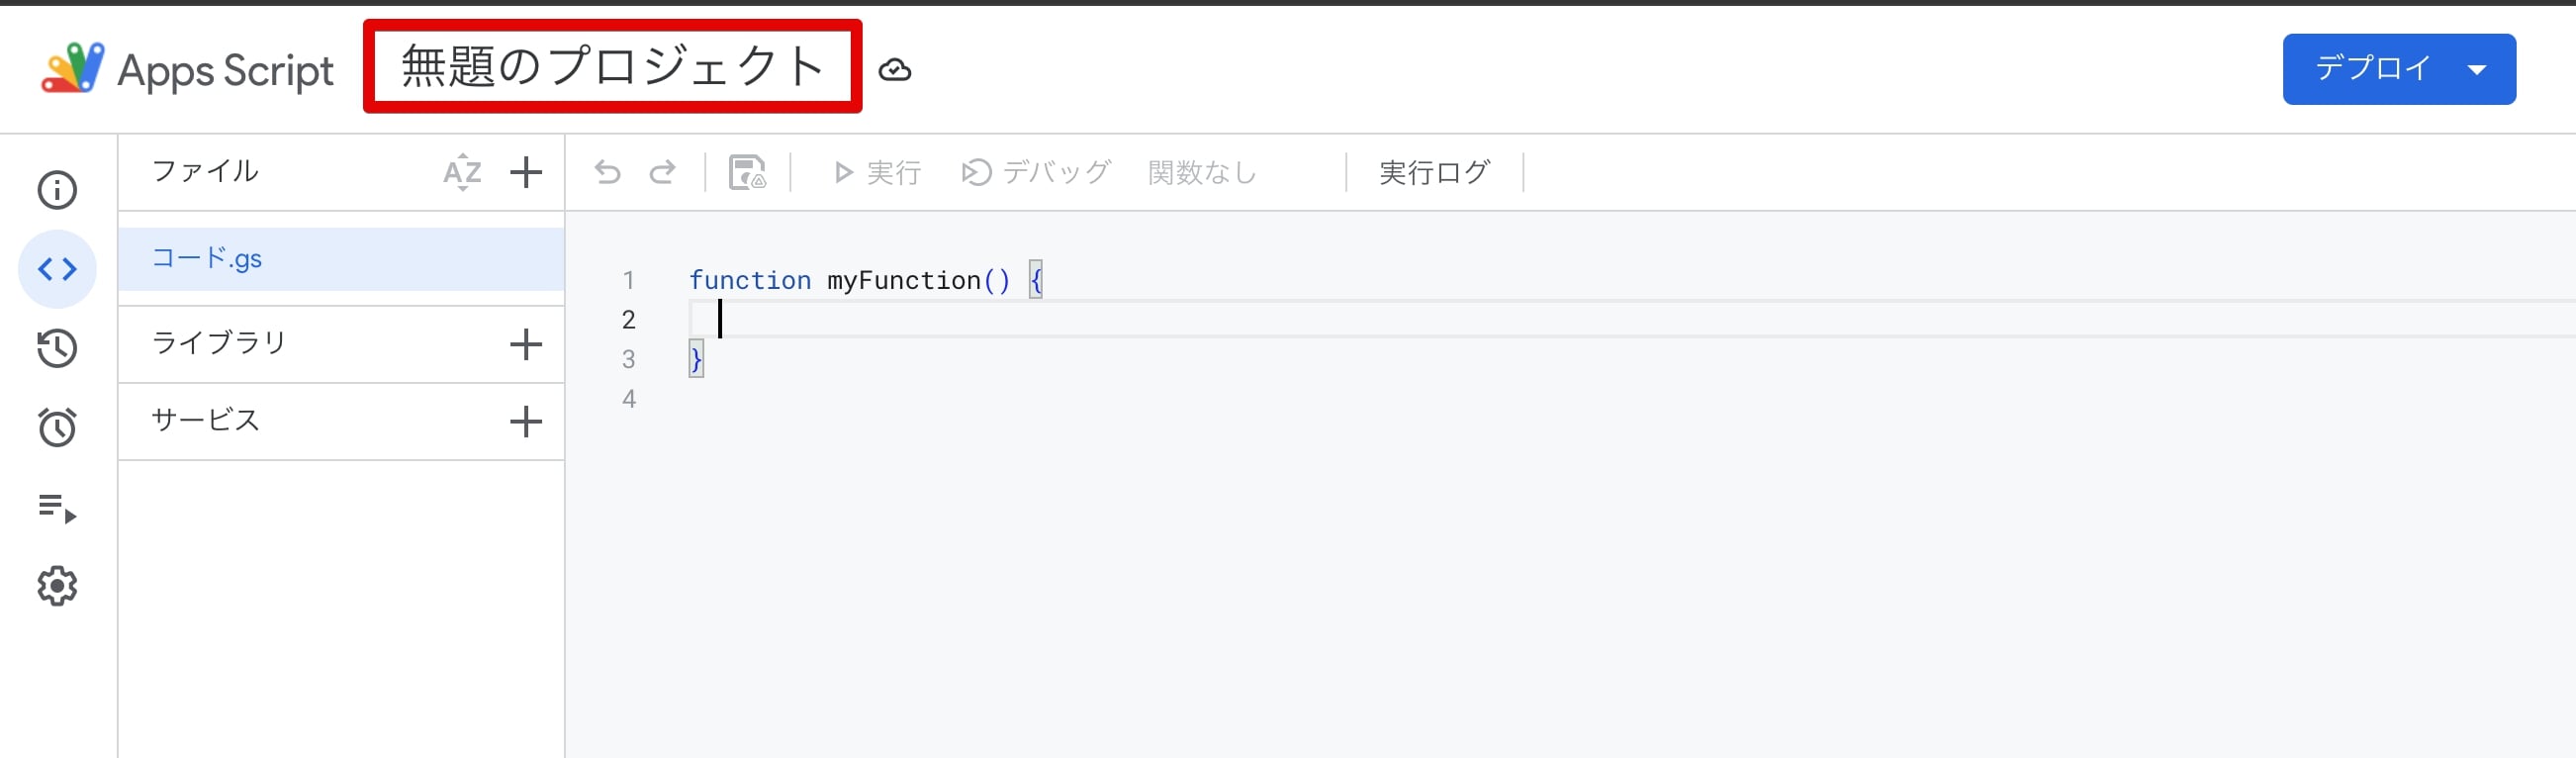2576x758 pixels.
Task: Open the project overview info icon
Action: tap(57, 190)
